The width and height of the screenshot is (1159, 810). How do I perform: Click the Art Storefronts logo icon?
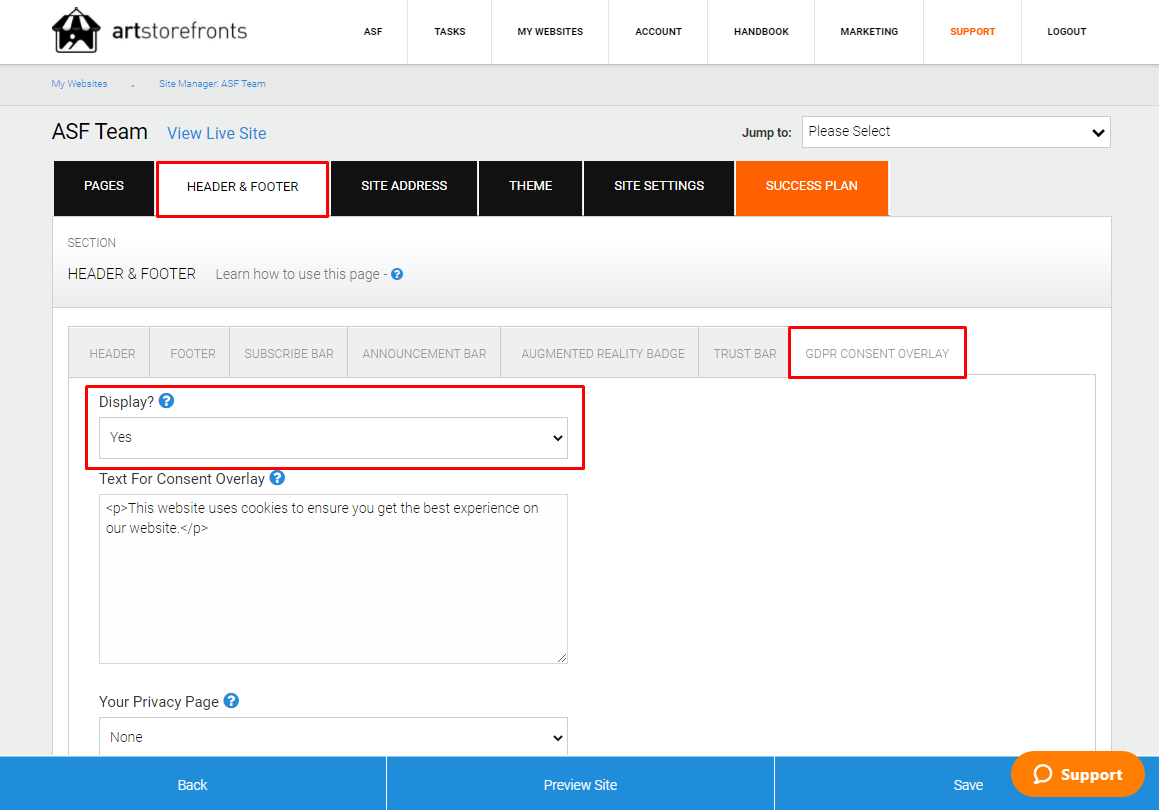tap(76, 31)
